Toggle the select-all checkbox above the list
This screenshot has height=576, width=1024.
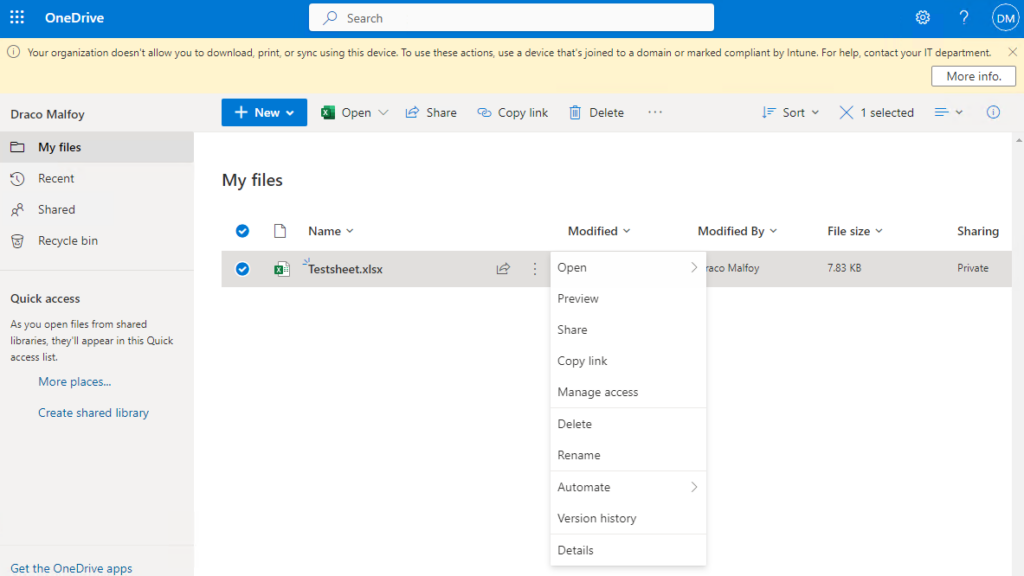(x=242, y=230)
